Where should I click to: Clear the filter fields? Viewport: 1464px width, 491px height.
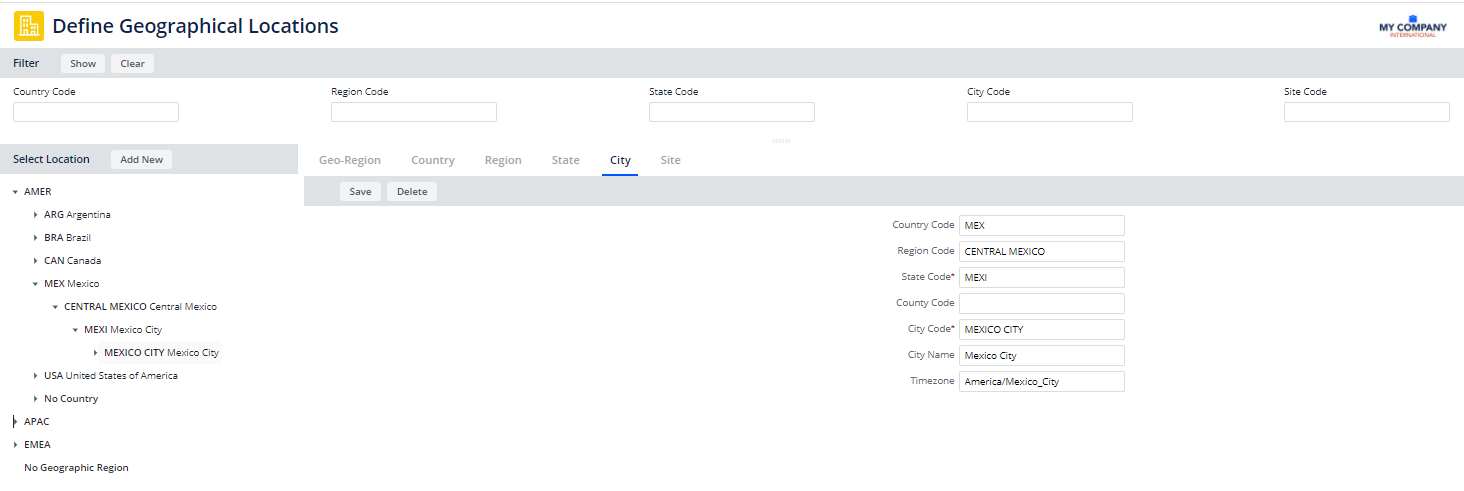click(132, 63)
